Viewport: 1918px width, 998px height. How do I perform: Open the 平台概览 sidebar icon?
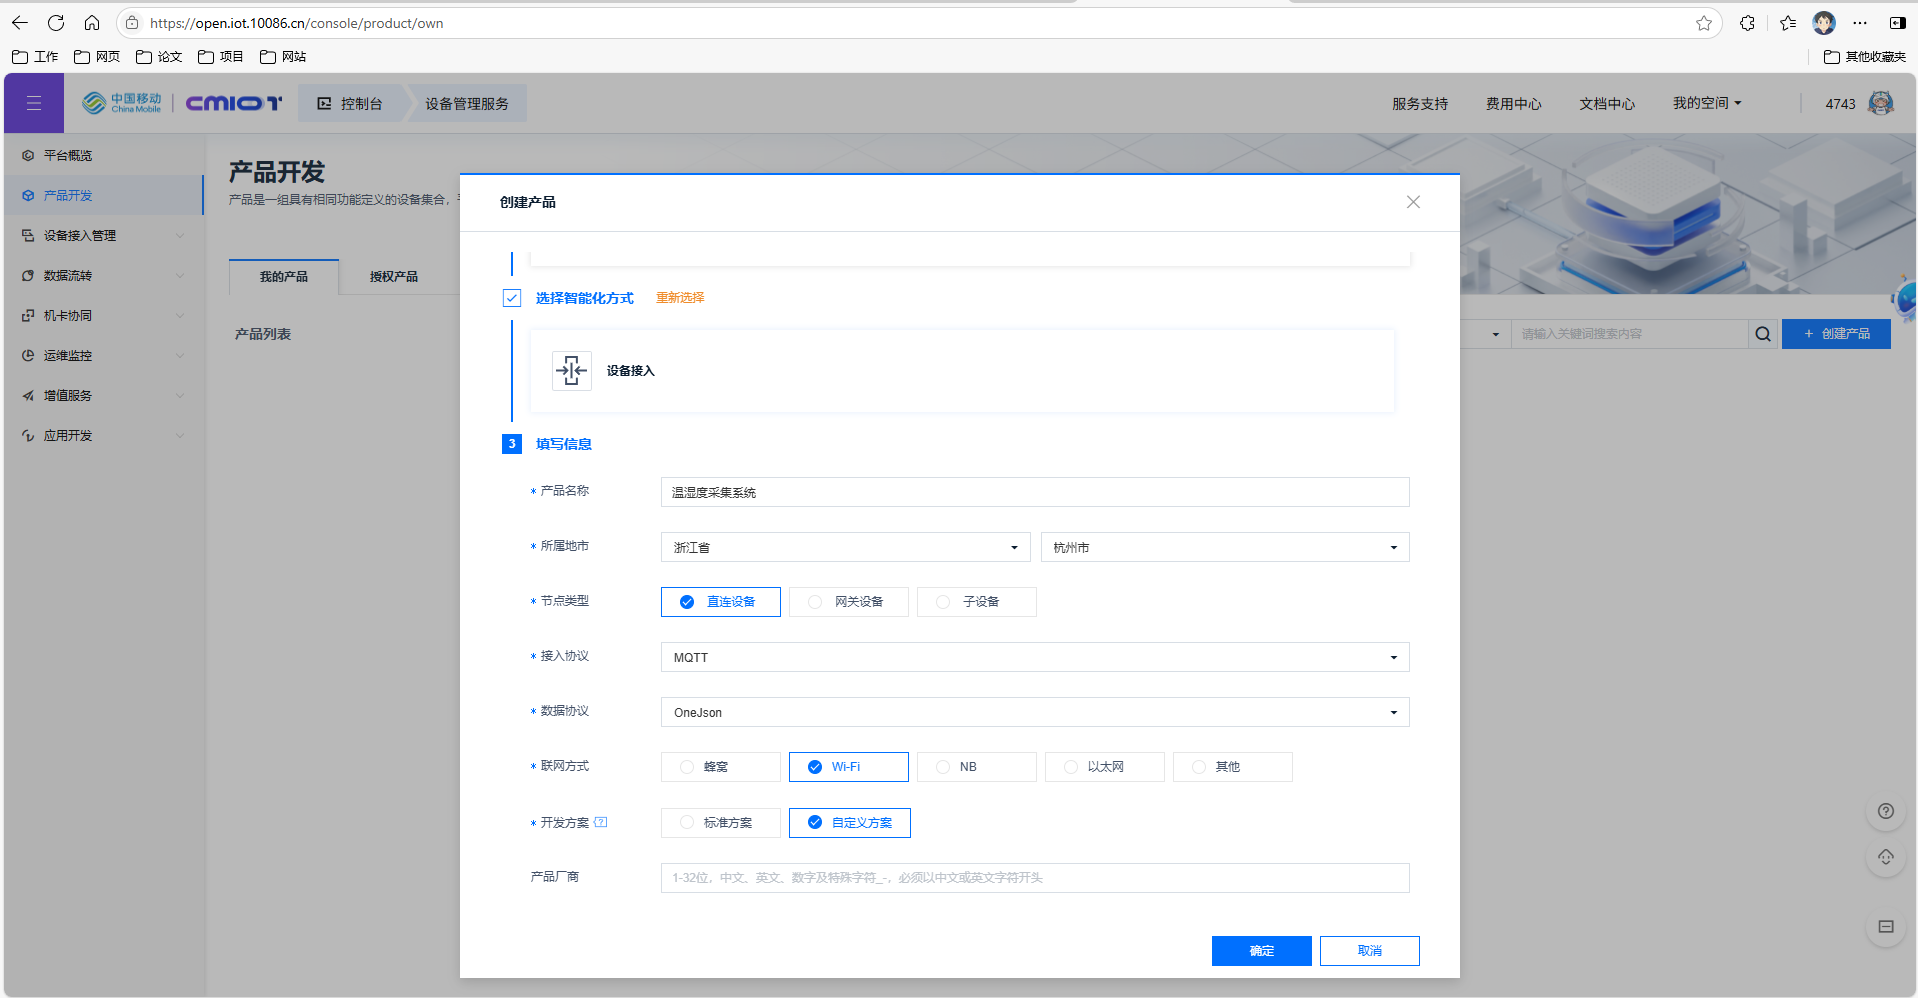27,155
